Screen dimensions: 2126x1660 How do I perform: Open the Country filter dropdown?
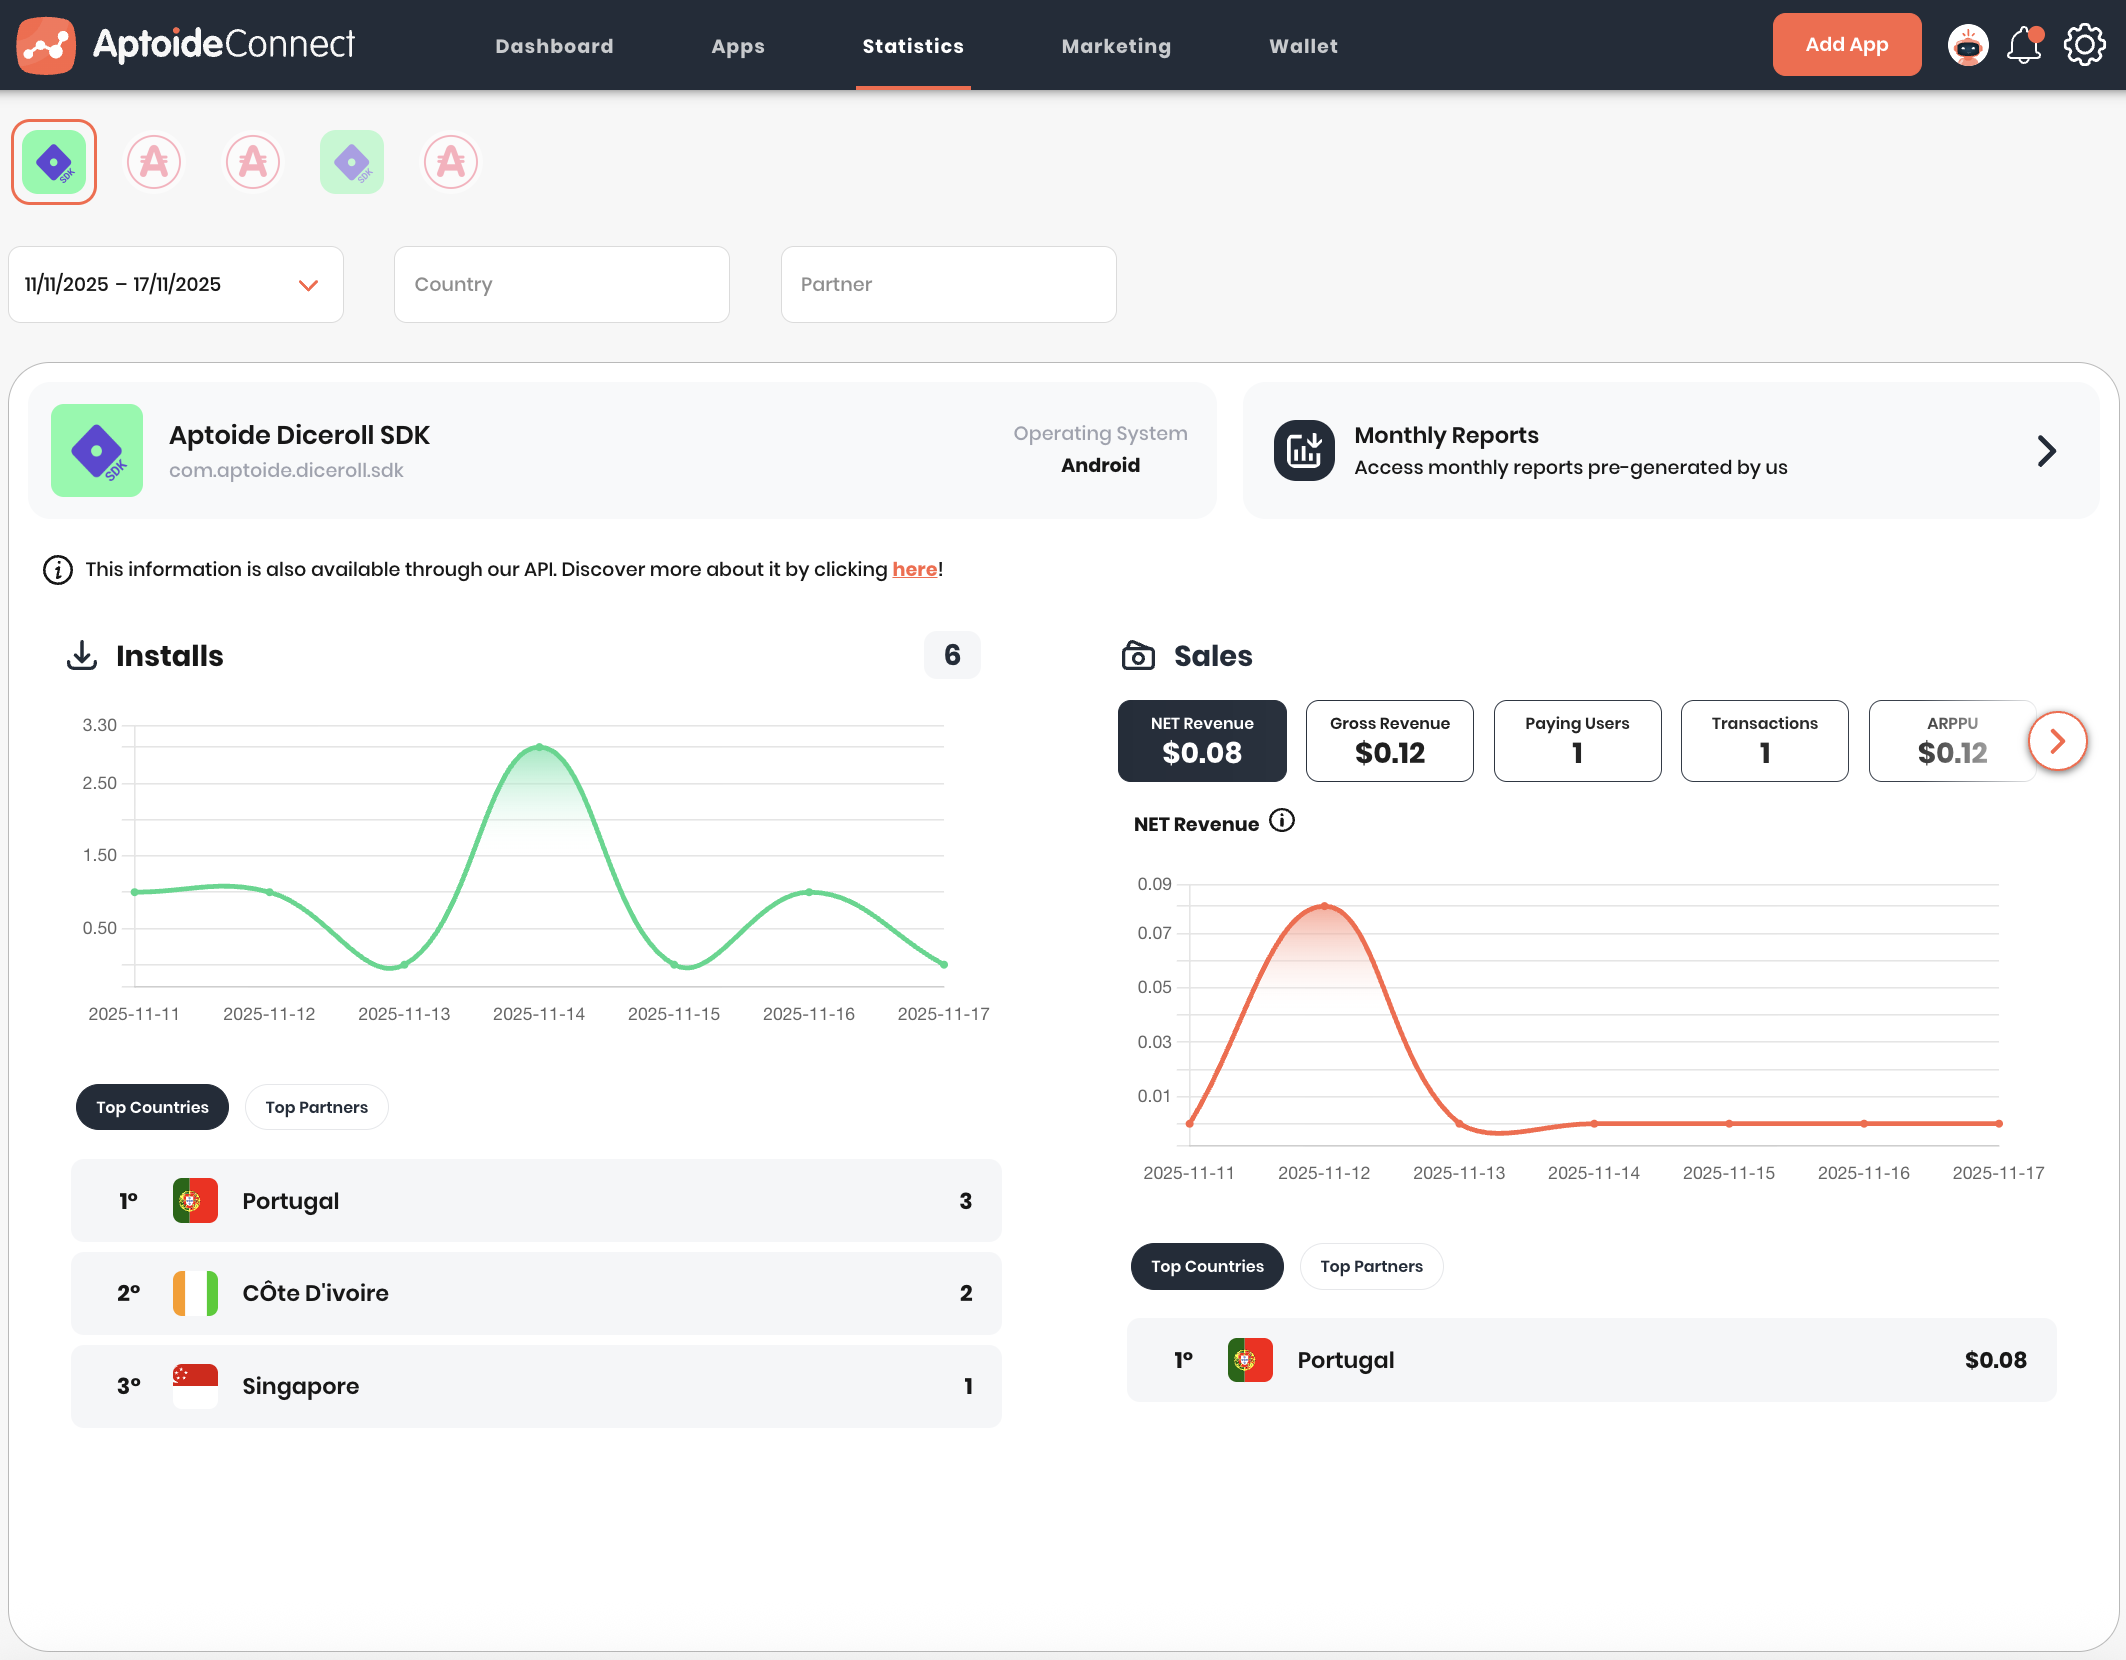pos(561,285)
